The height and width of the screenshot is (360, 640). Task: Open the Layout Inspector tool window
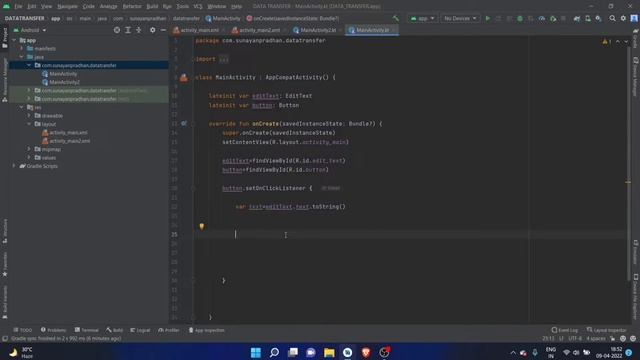(x=606, y=330)
